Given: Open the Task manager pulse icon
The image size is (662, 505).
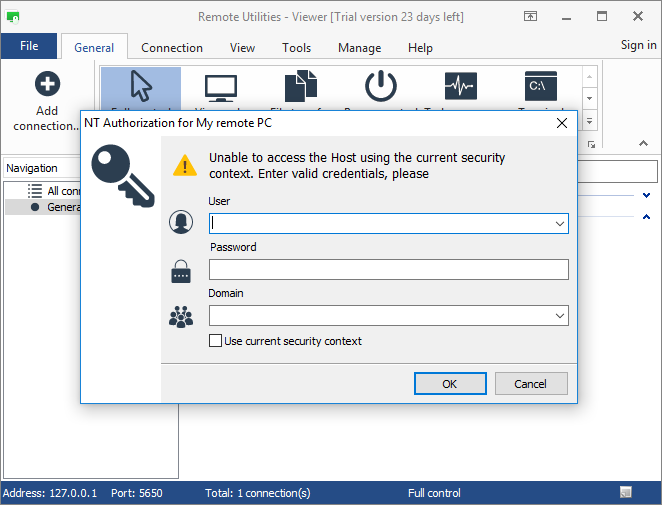Looking at the screenshot, I should click(x=461, y=86).
